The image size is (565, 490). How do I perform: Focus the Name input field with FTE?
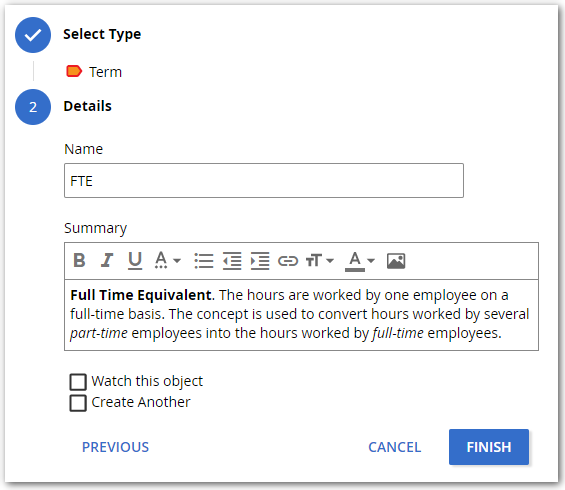(x=264, y=181)
